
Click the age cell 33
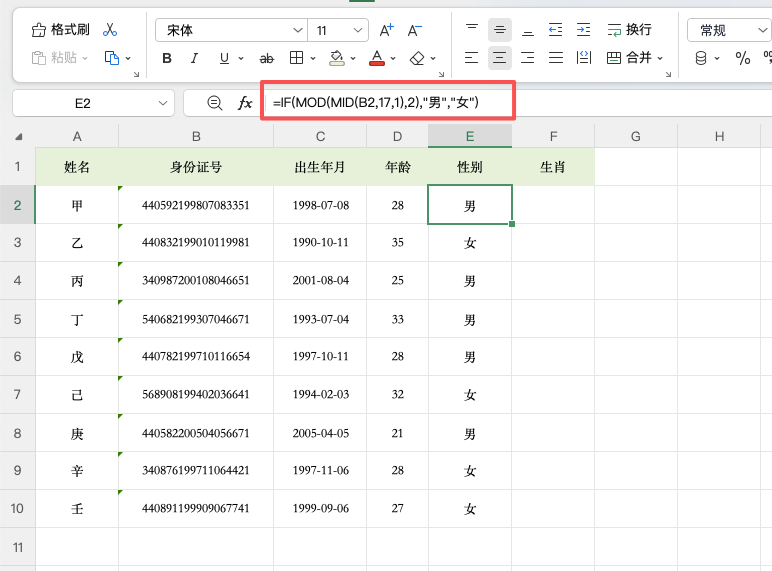[x=397, y=319]
